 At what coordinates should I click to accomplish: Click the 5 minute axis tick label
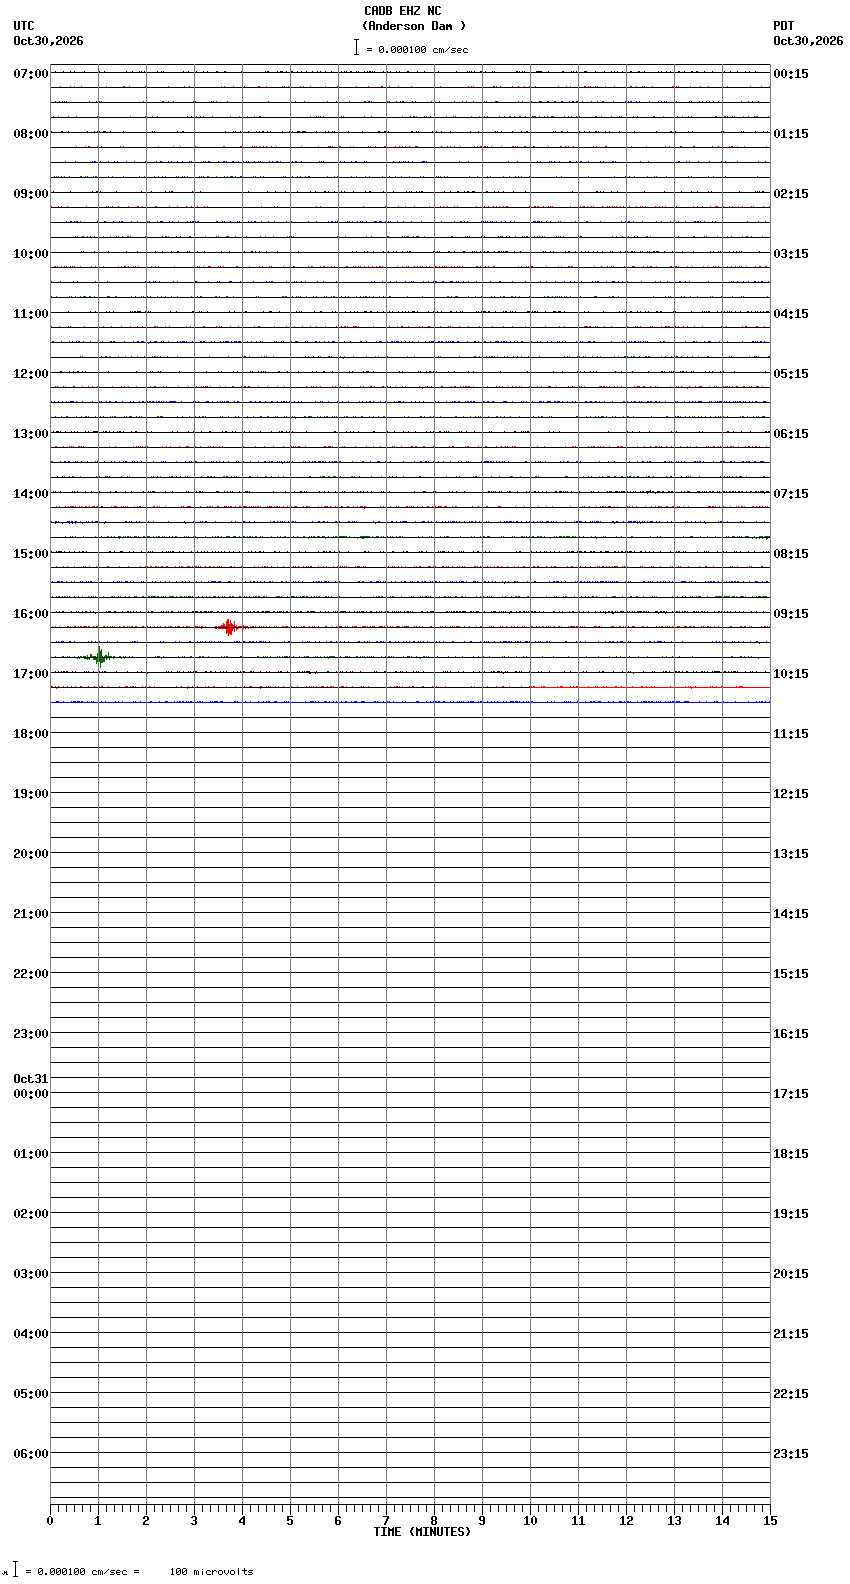(x=290, y=1521)
